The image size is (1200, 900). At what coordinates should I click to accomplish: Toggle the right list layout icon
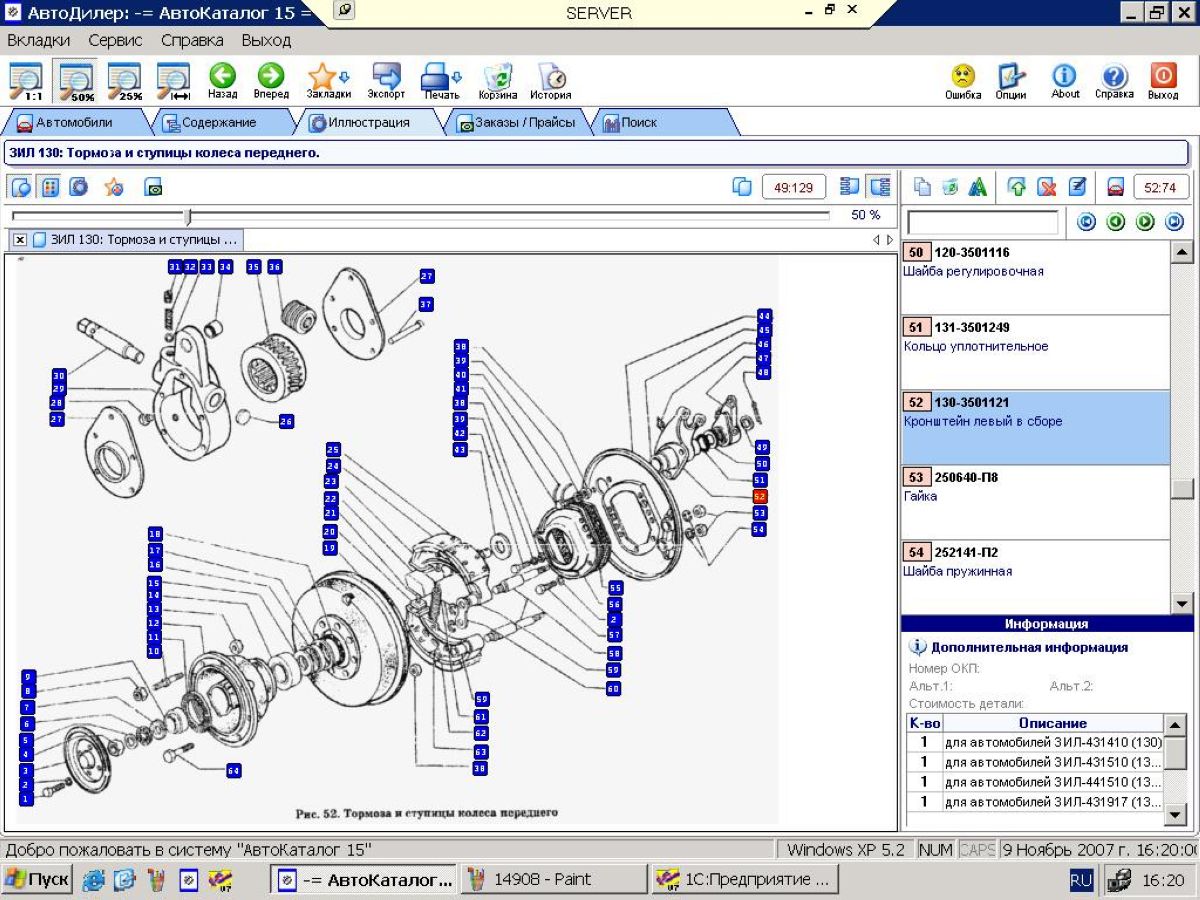coord(879,187)
